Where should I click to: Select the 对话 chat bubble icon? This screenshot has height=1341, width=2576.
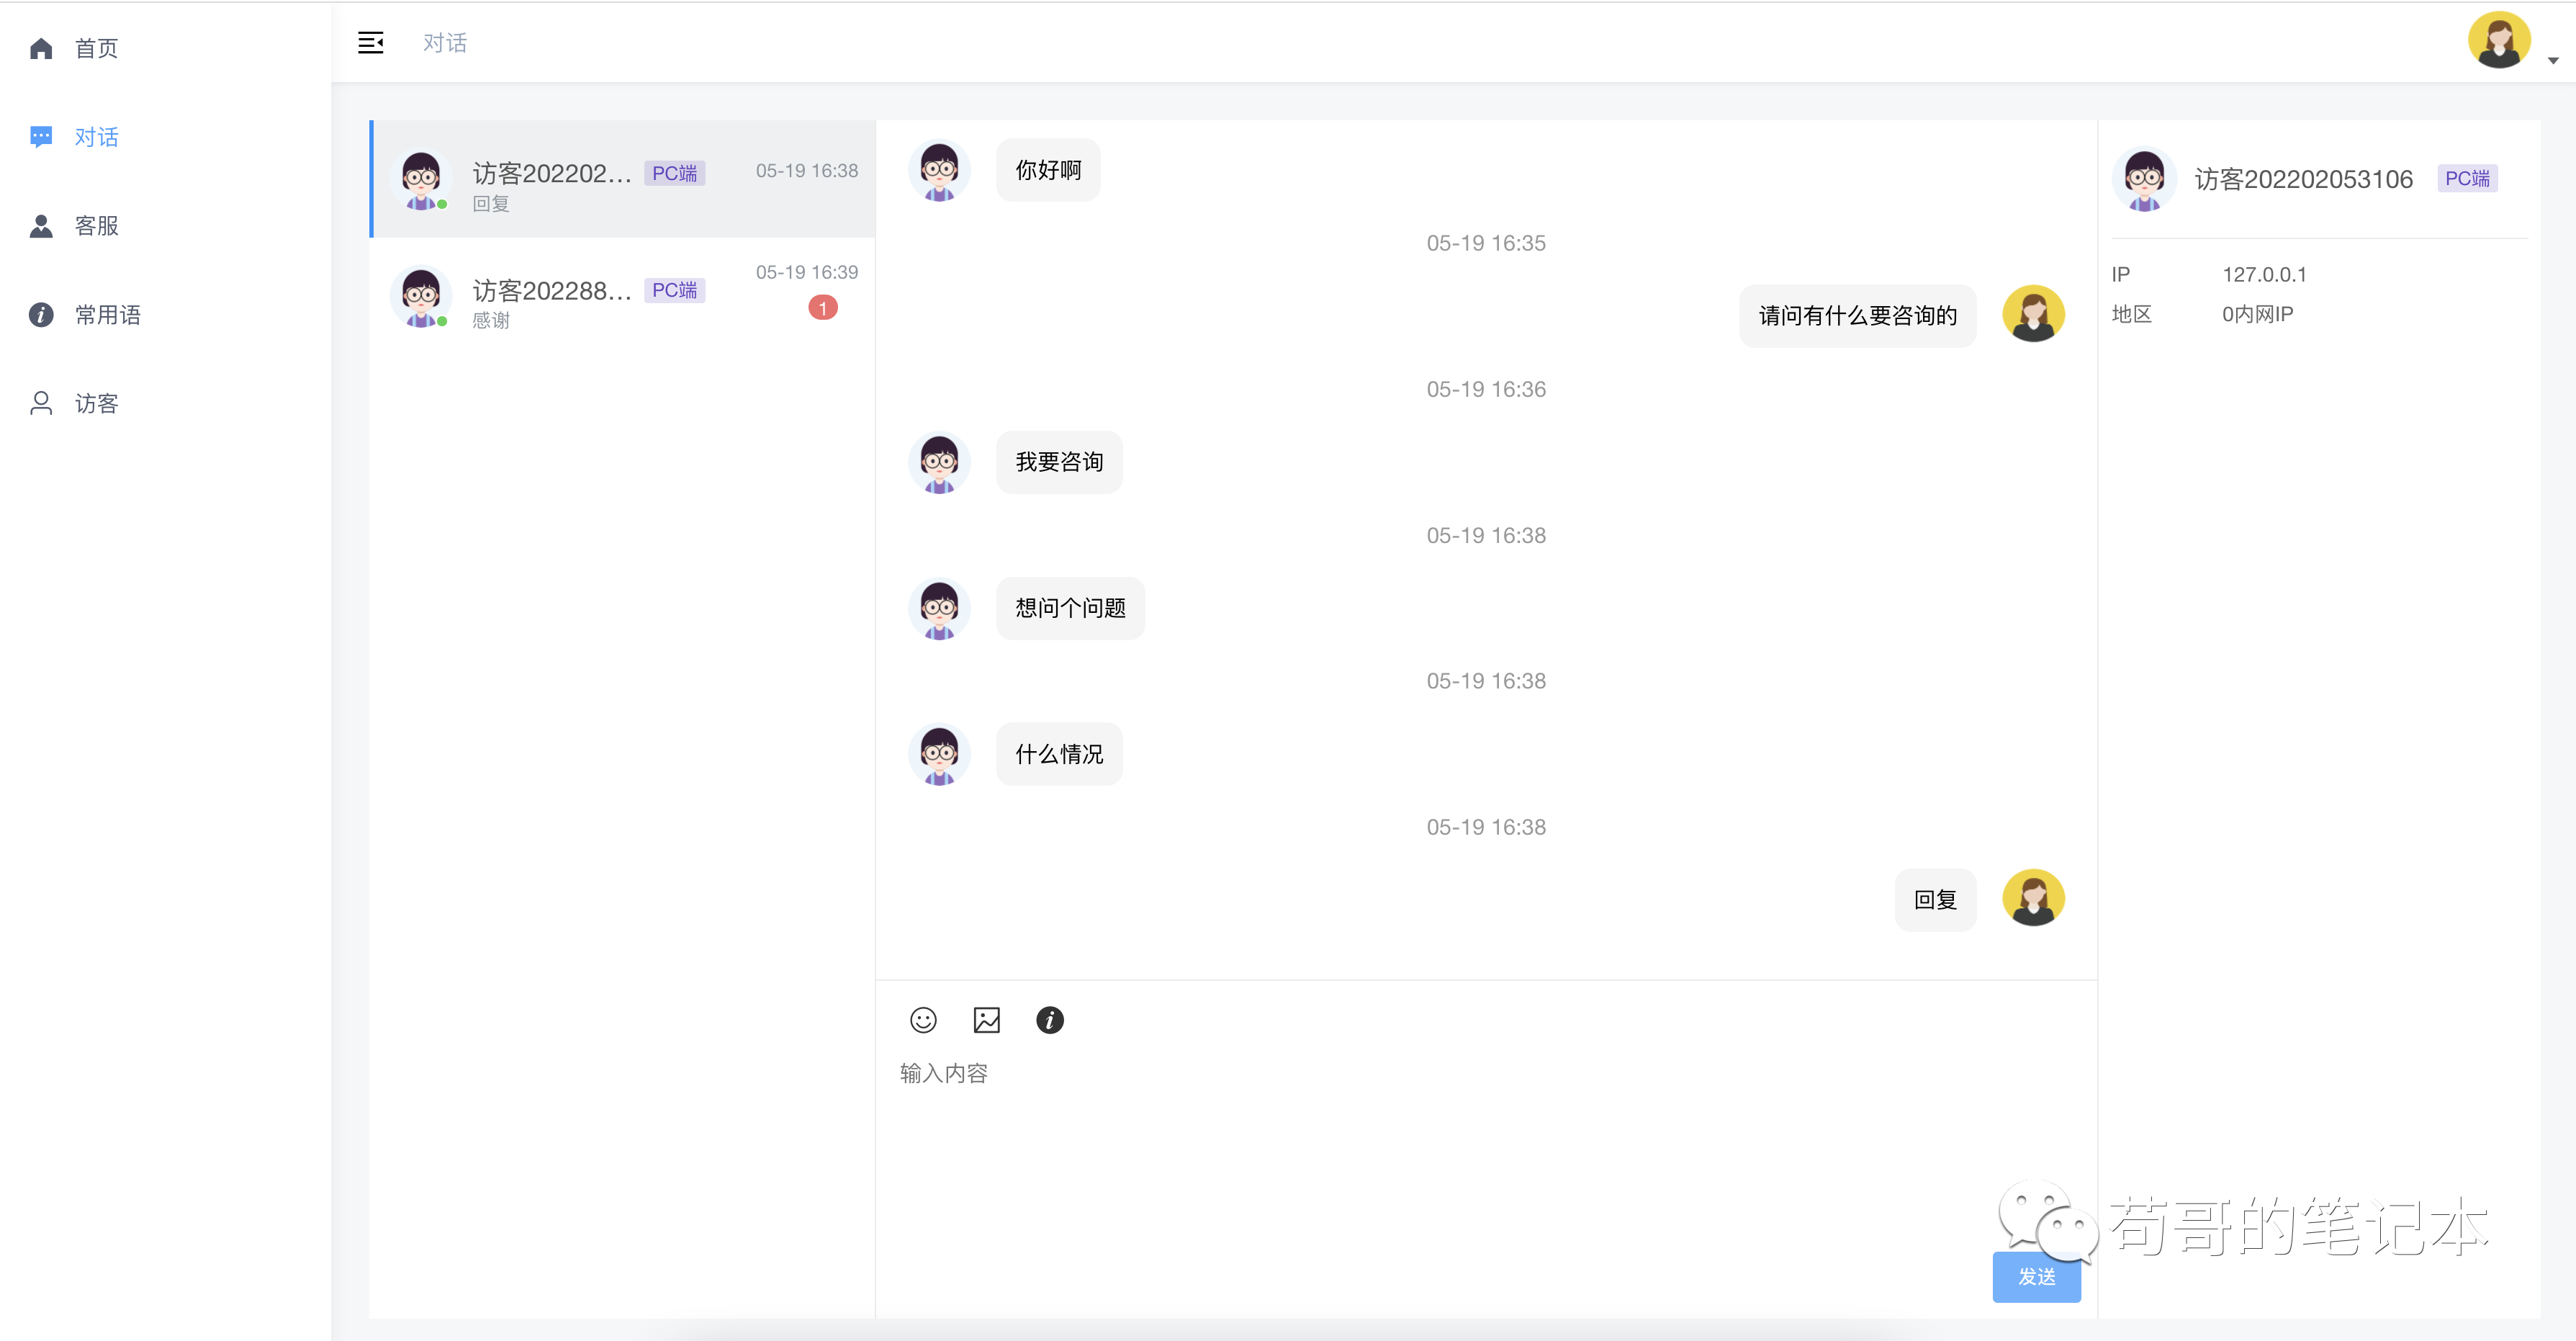(x=41, y=137)
